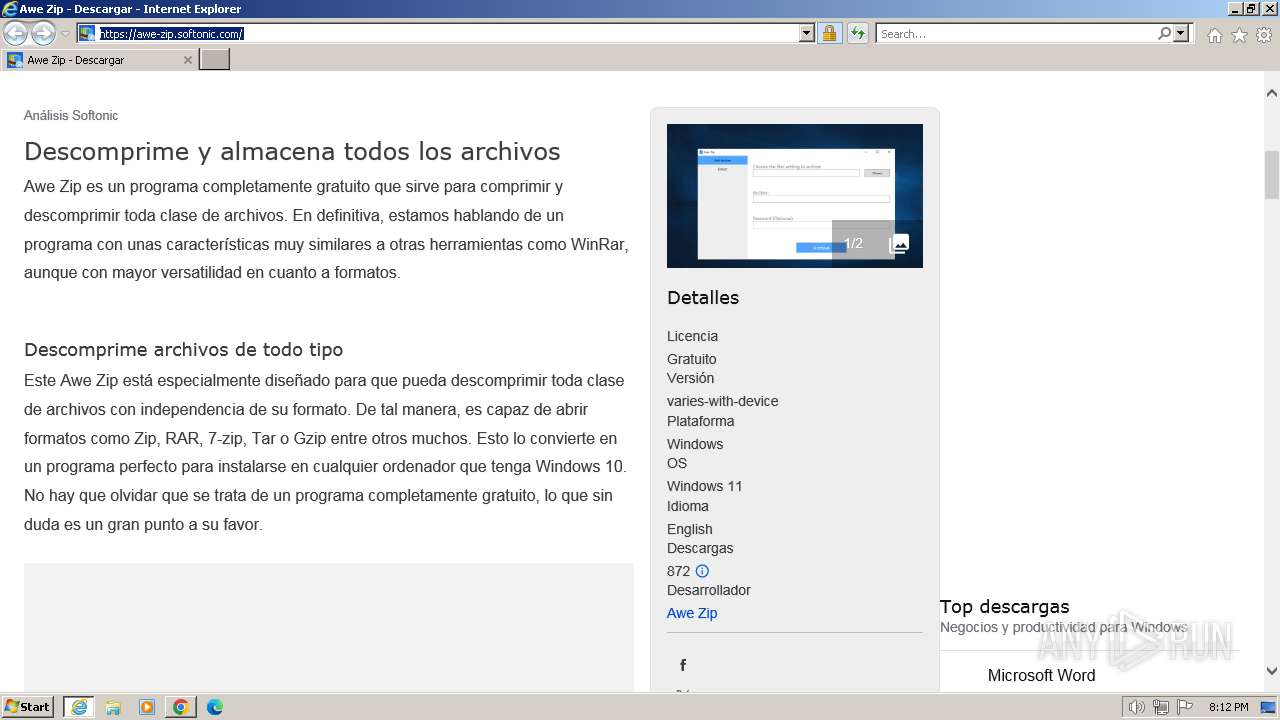Click page scrollbar up arrow
This screenshot has height=720, width=1280.
[x=1272, y=93]
